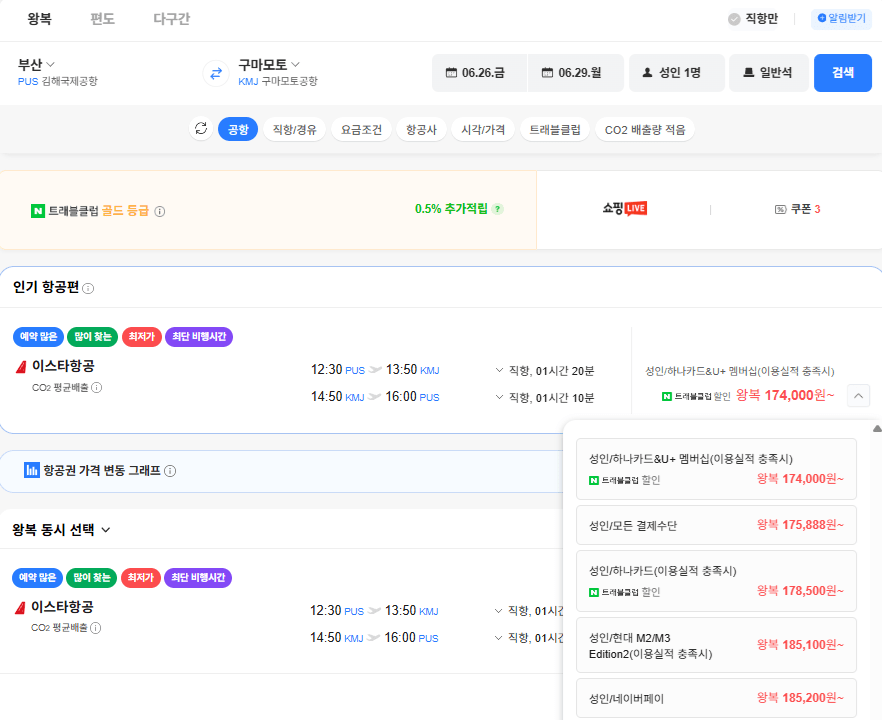Viewport: 882px width, 720px height.
Task: Select the 직항/경유 filter chip
Action: [295, 129]
